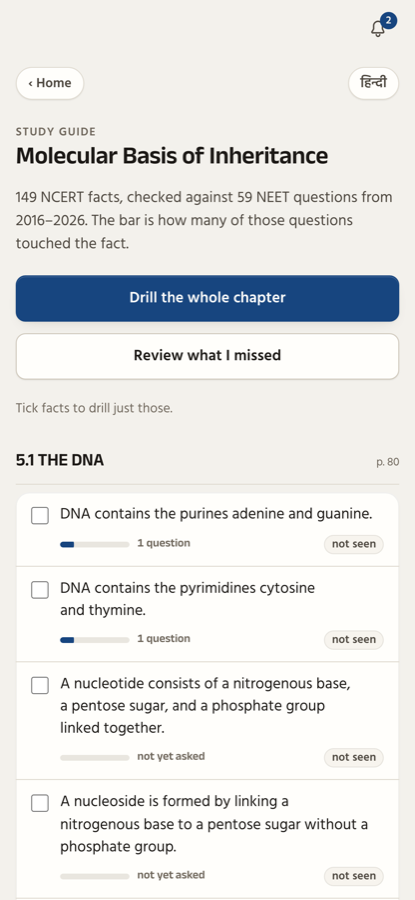
Task: Click progress bar under the pyrimidines fact
Action: click(x=95, y=639)
